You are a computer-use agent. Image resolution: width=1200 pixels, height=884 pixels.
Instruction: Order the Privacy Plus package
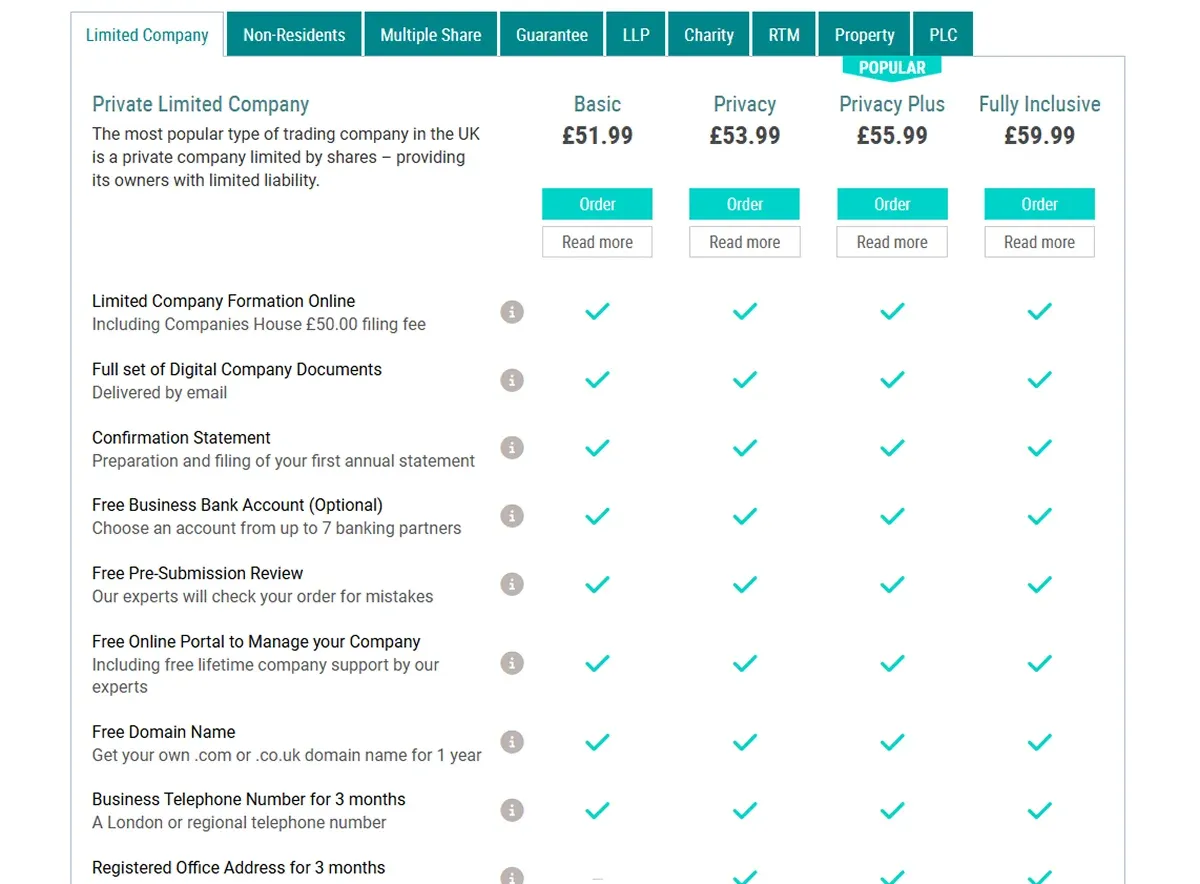click(892, 204)
